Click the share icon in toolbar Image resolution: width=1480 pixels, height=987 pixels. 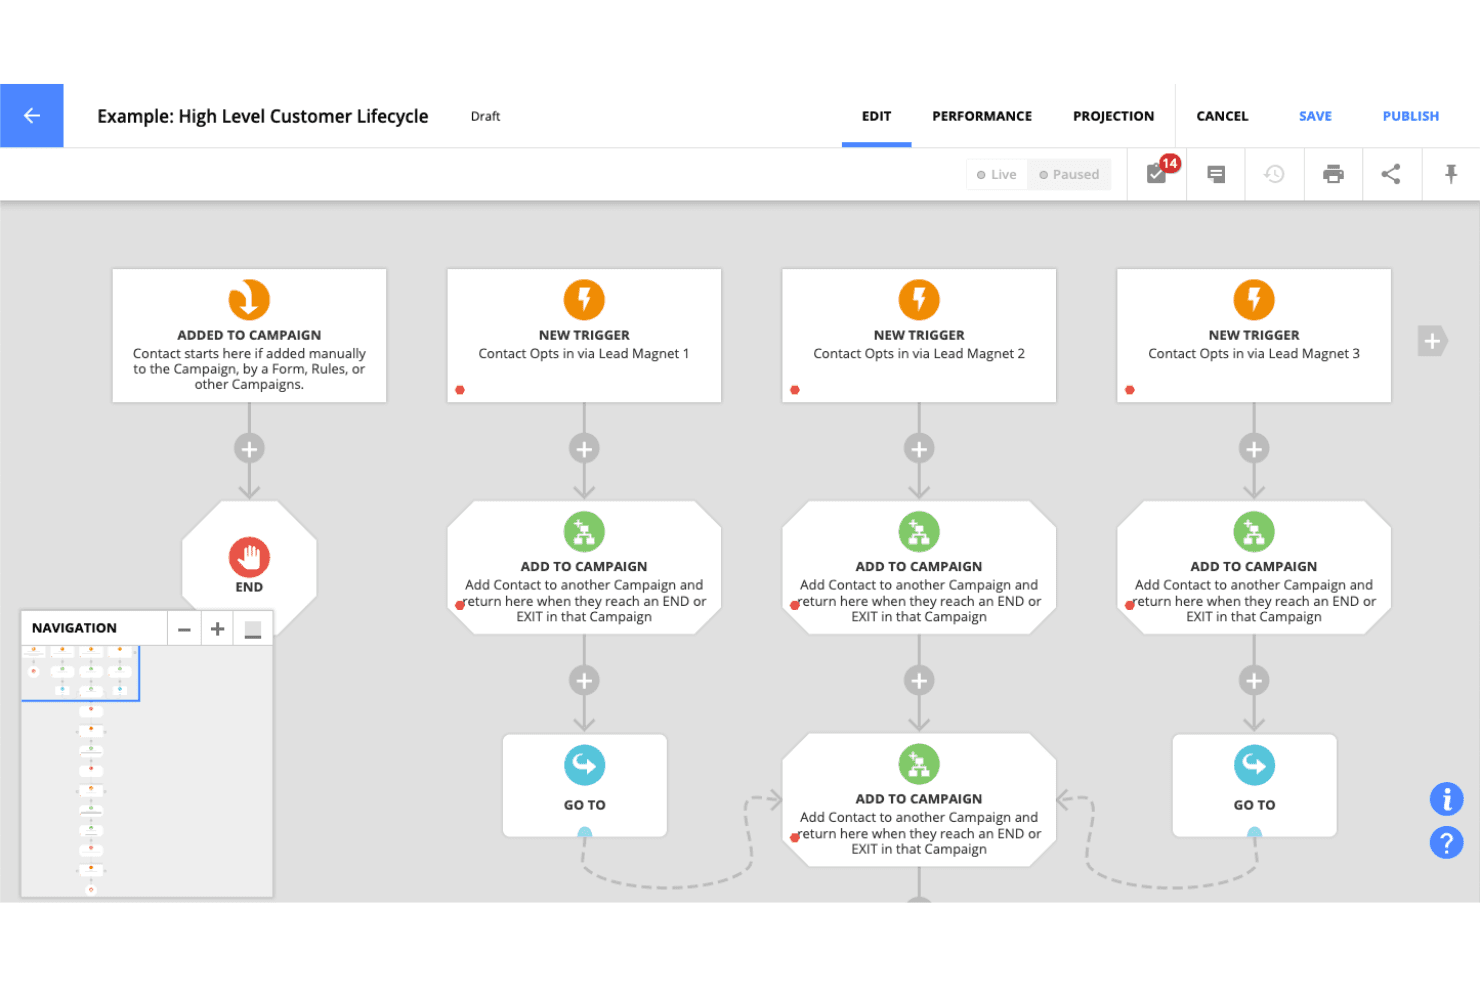pyautogui.click(x=1391, y=174)
